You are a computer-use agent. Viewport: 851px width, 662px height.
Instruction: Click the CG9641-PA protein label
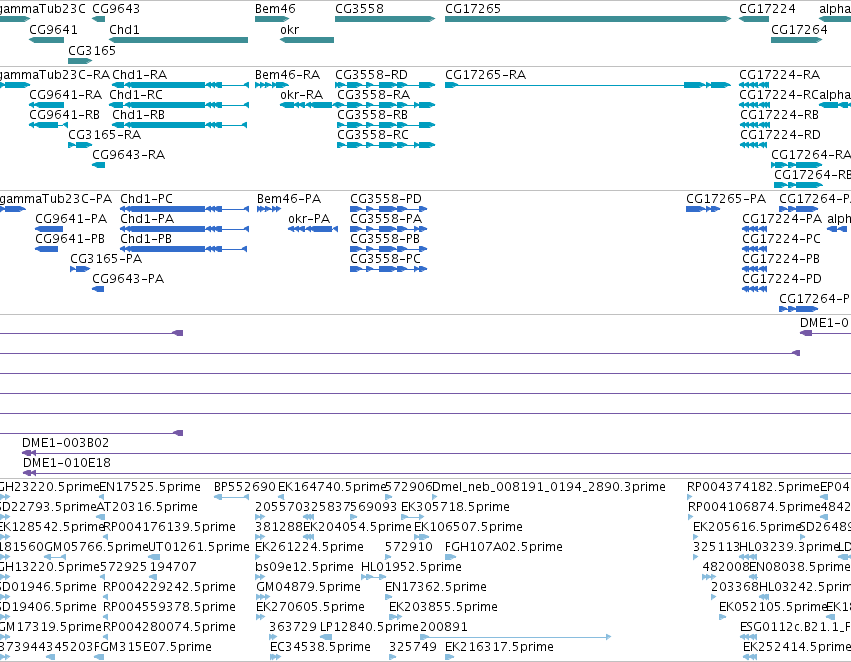pyautogui.click(x=71, y=219)
